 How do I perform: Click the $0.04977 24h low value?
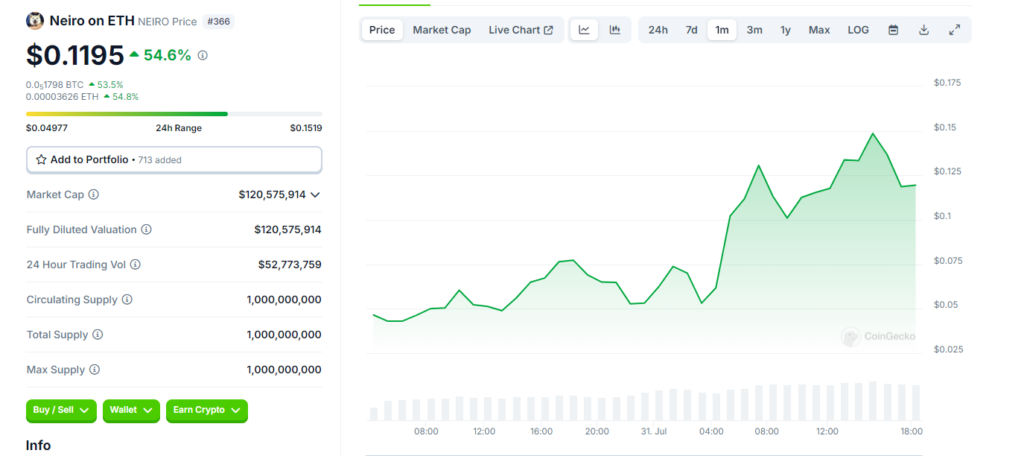(46, 128)
